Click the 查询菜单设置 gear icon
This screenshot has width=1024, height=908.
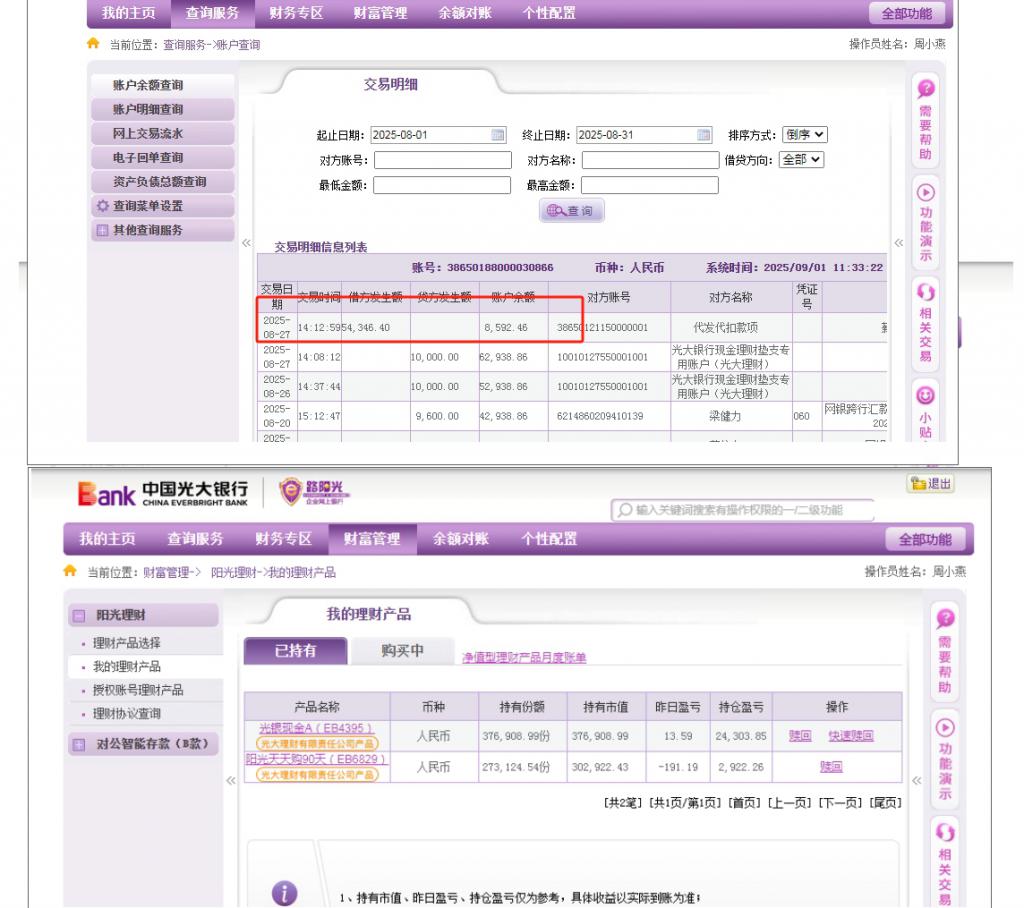click(x=101, y=206)
